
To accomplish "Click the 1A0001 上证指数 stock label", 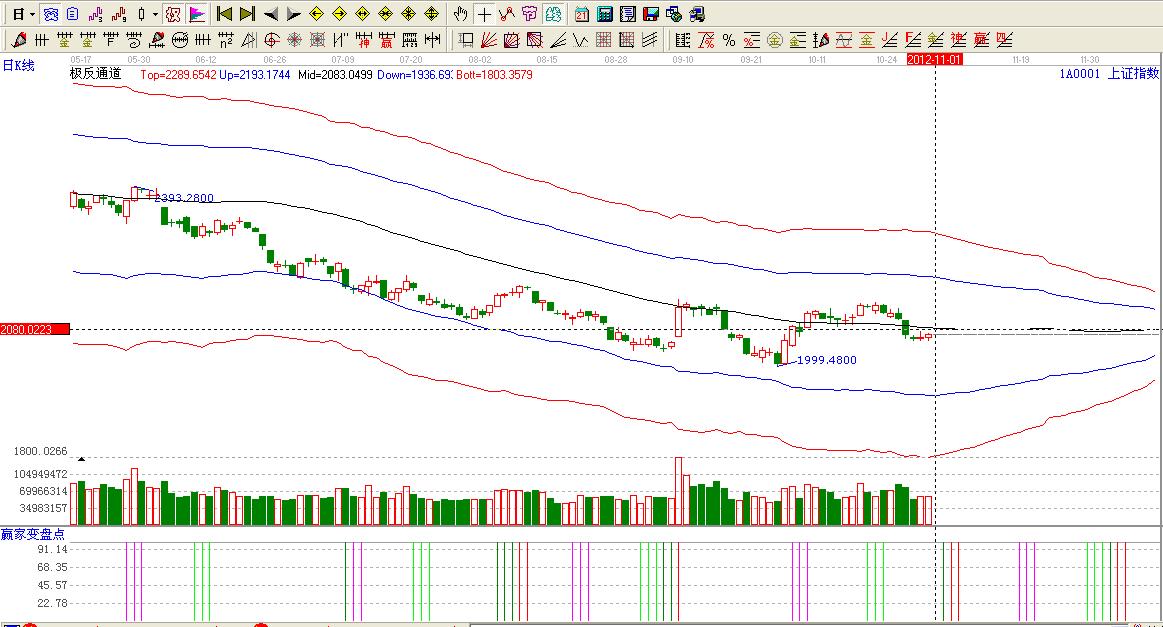I will pos(1109,73).
